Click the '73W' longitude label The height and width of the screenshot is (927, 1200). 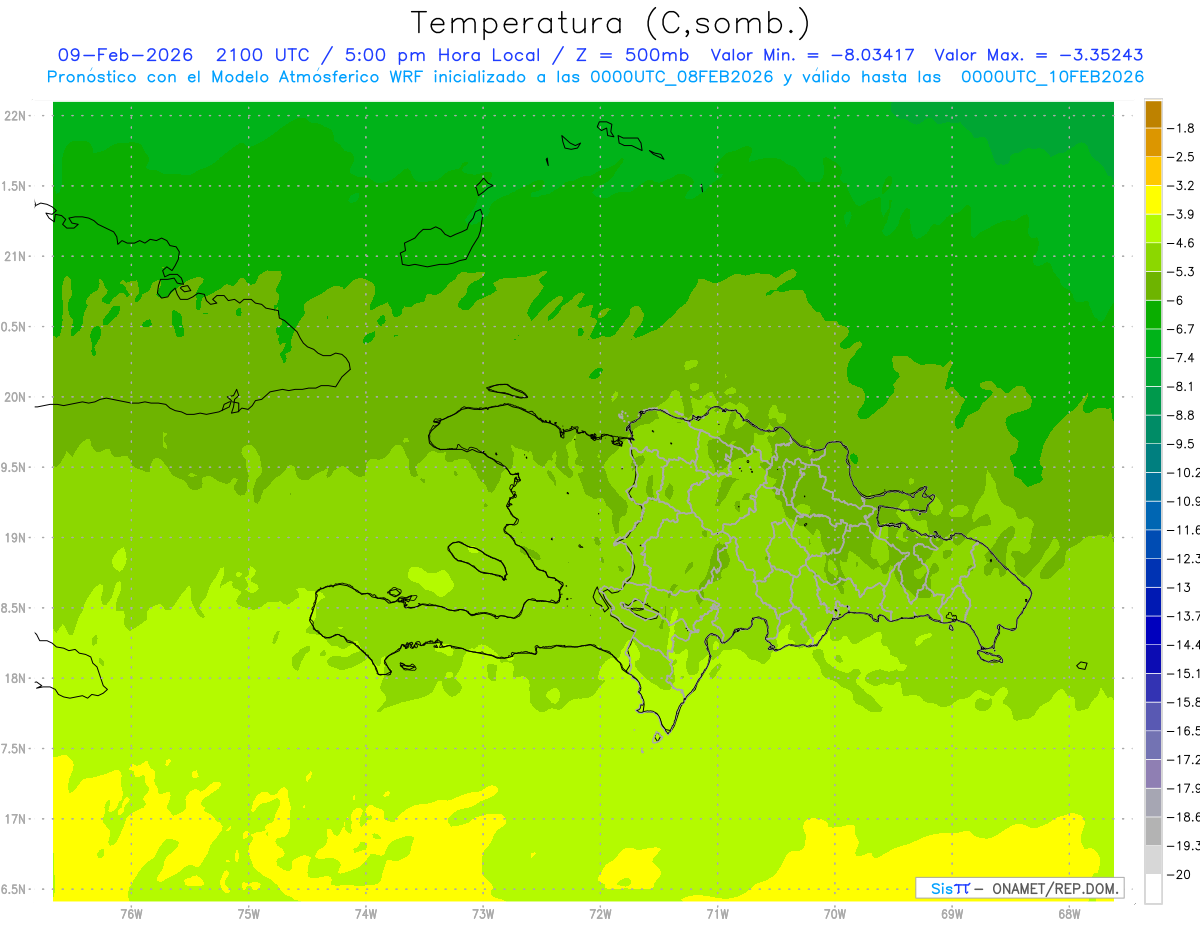[483, 913]
